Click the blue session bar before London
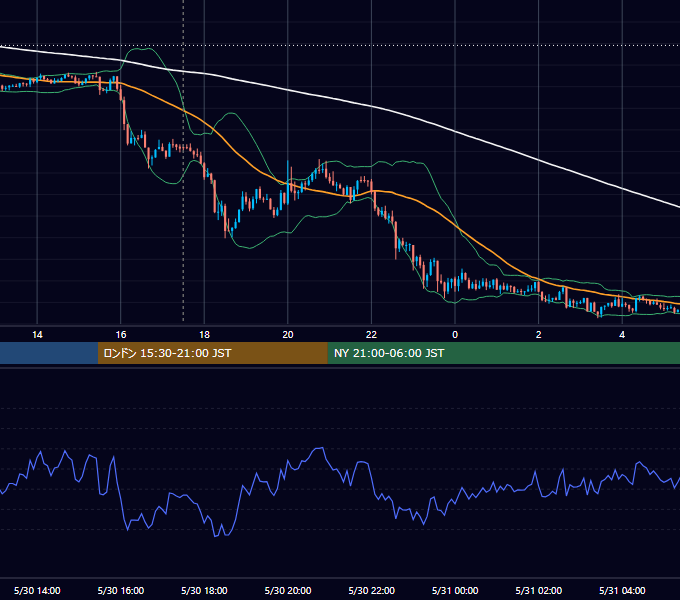 [49, 353]
